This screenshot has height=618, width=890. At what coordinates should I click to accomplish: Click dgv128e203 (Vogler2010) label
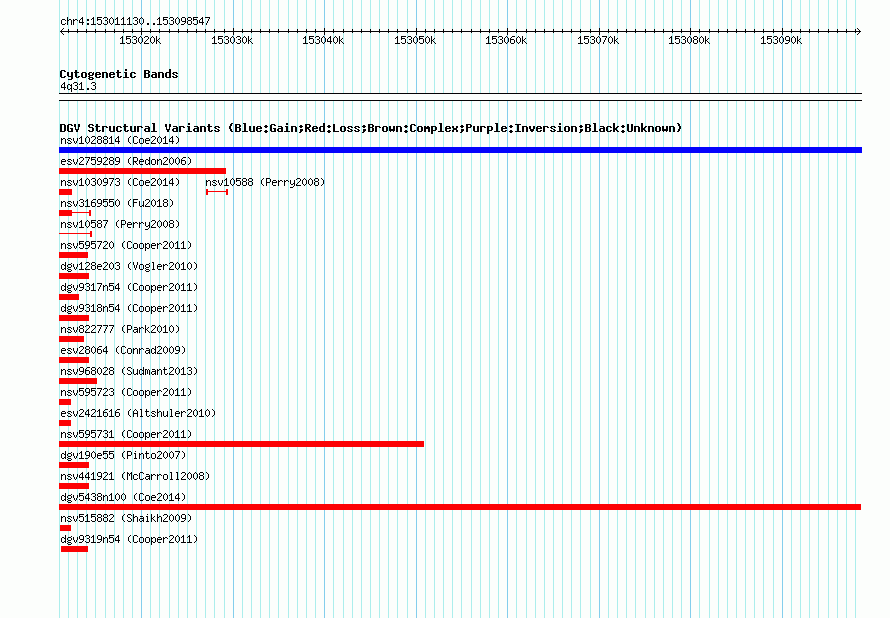point(129,266)
